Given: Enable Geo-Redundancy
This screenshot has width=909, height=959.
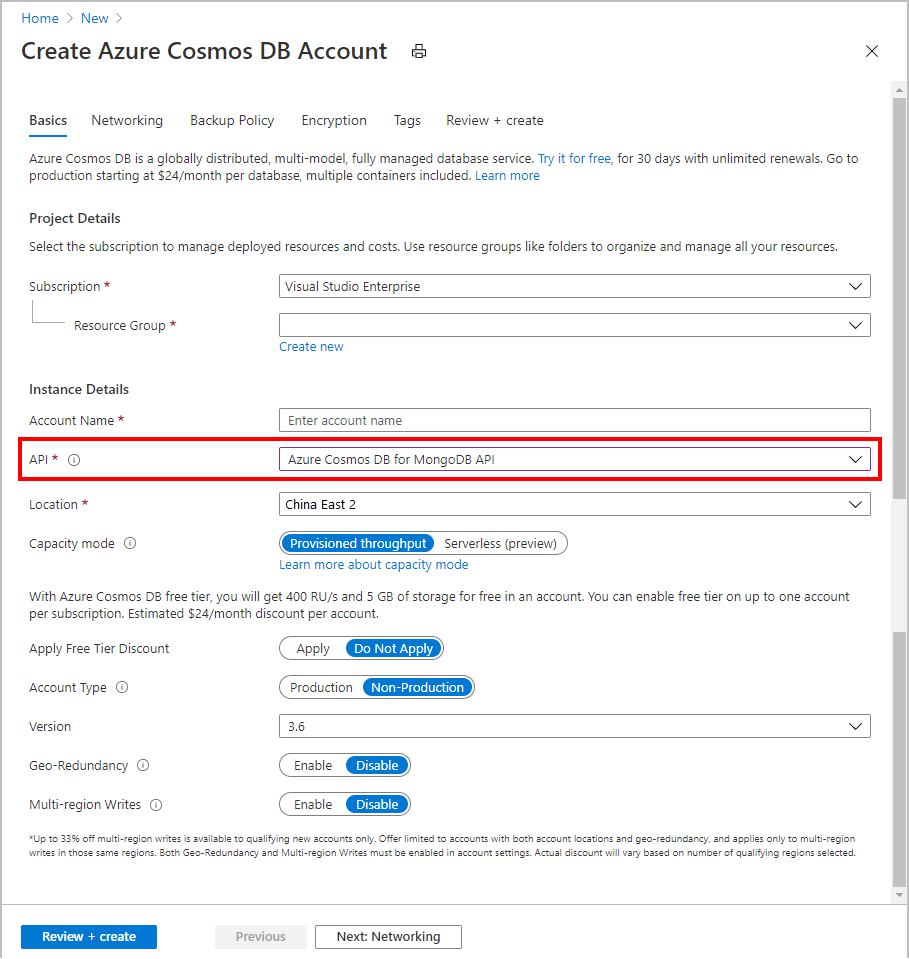Looking at the screenshot, I should tap(313, 765).
